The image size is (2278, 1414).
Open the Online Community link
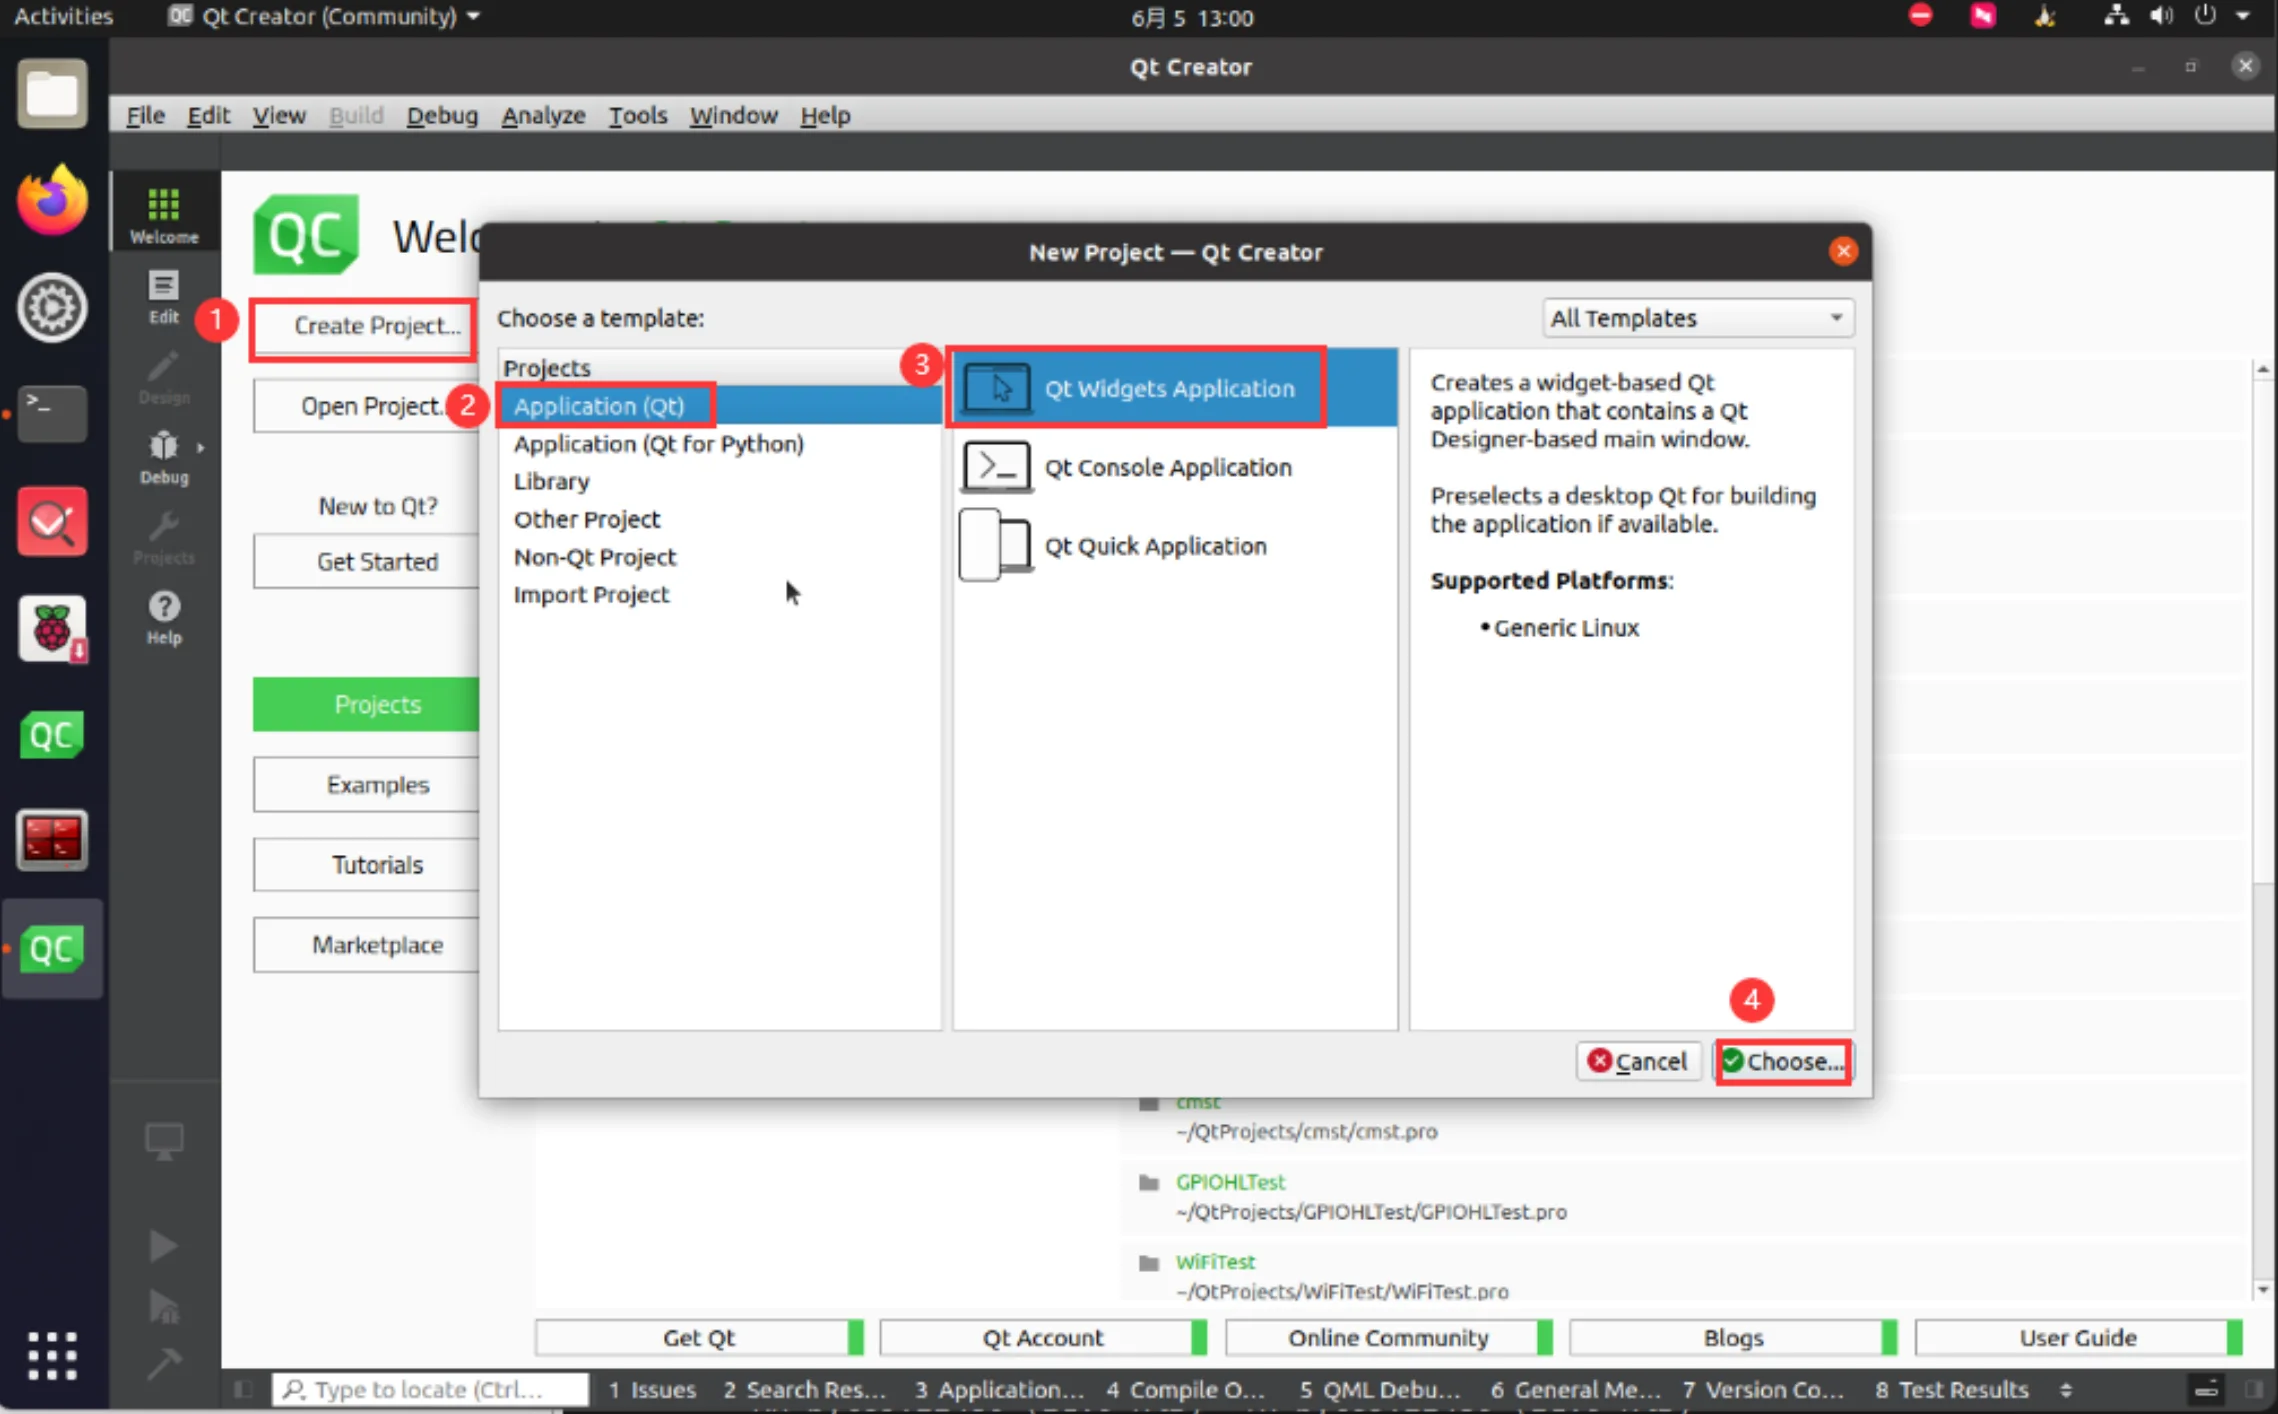(1388, 1338)
